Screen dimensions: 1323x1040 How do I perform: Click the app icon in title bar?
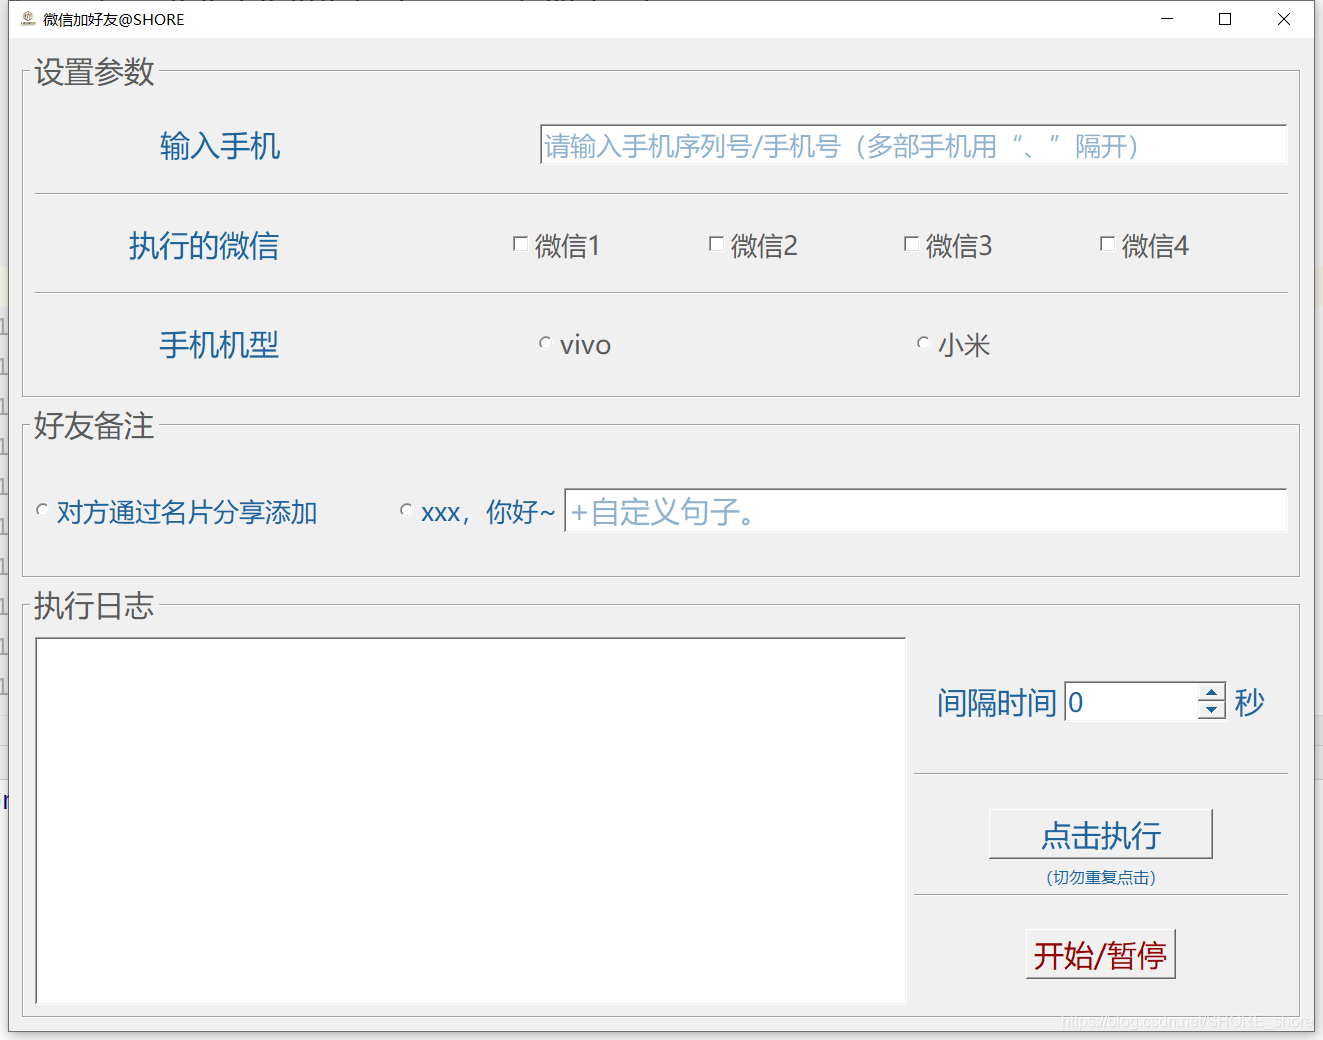coord(28,19)
